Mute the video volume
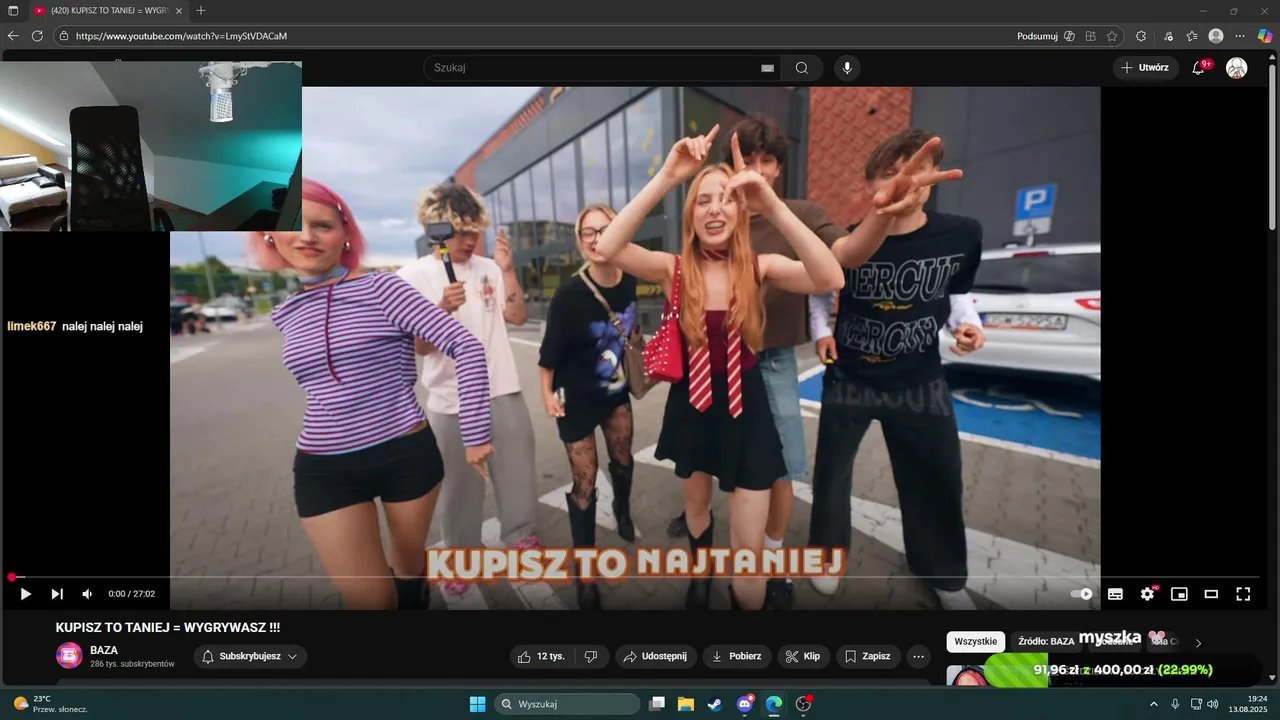The image size is (1280, 720). (87, 594)
